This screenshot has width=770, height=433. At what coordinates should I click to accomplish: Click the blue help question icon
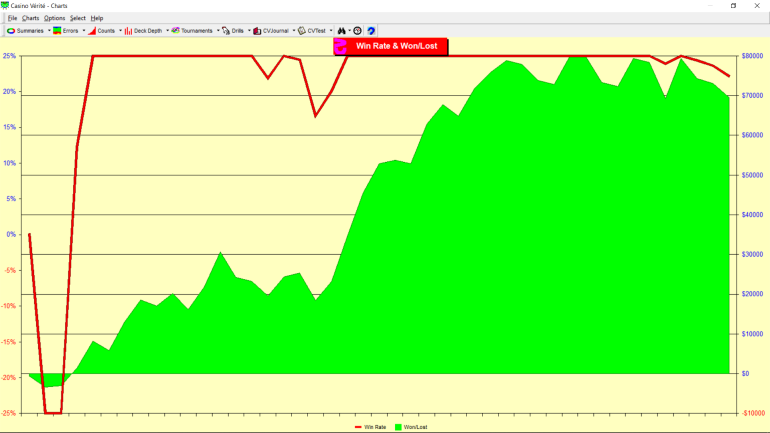[371, 31]
